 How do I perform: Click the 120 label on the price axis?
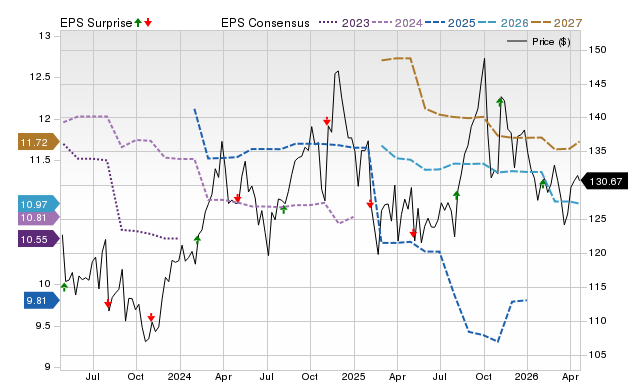point(597,253)
